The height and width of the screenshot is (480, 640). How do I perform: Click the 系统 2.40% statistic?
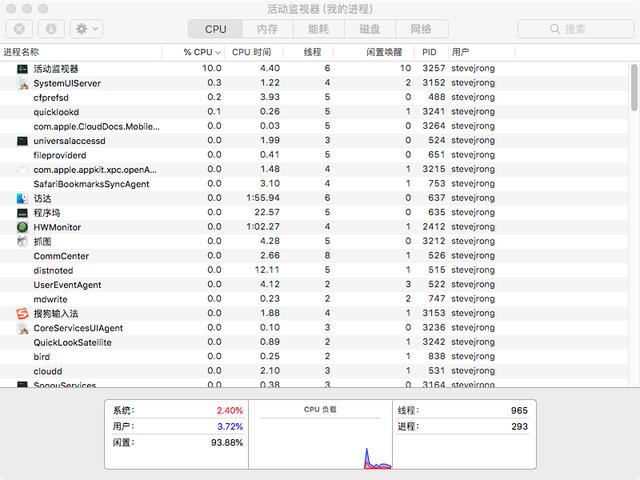178,410
